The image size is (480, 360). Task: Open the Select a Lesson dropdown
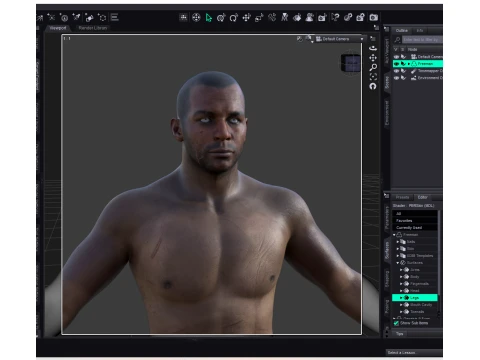pyautogui.click(x=414, y=352)
